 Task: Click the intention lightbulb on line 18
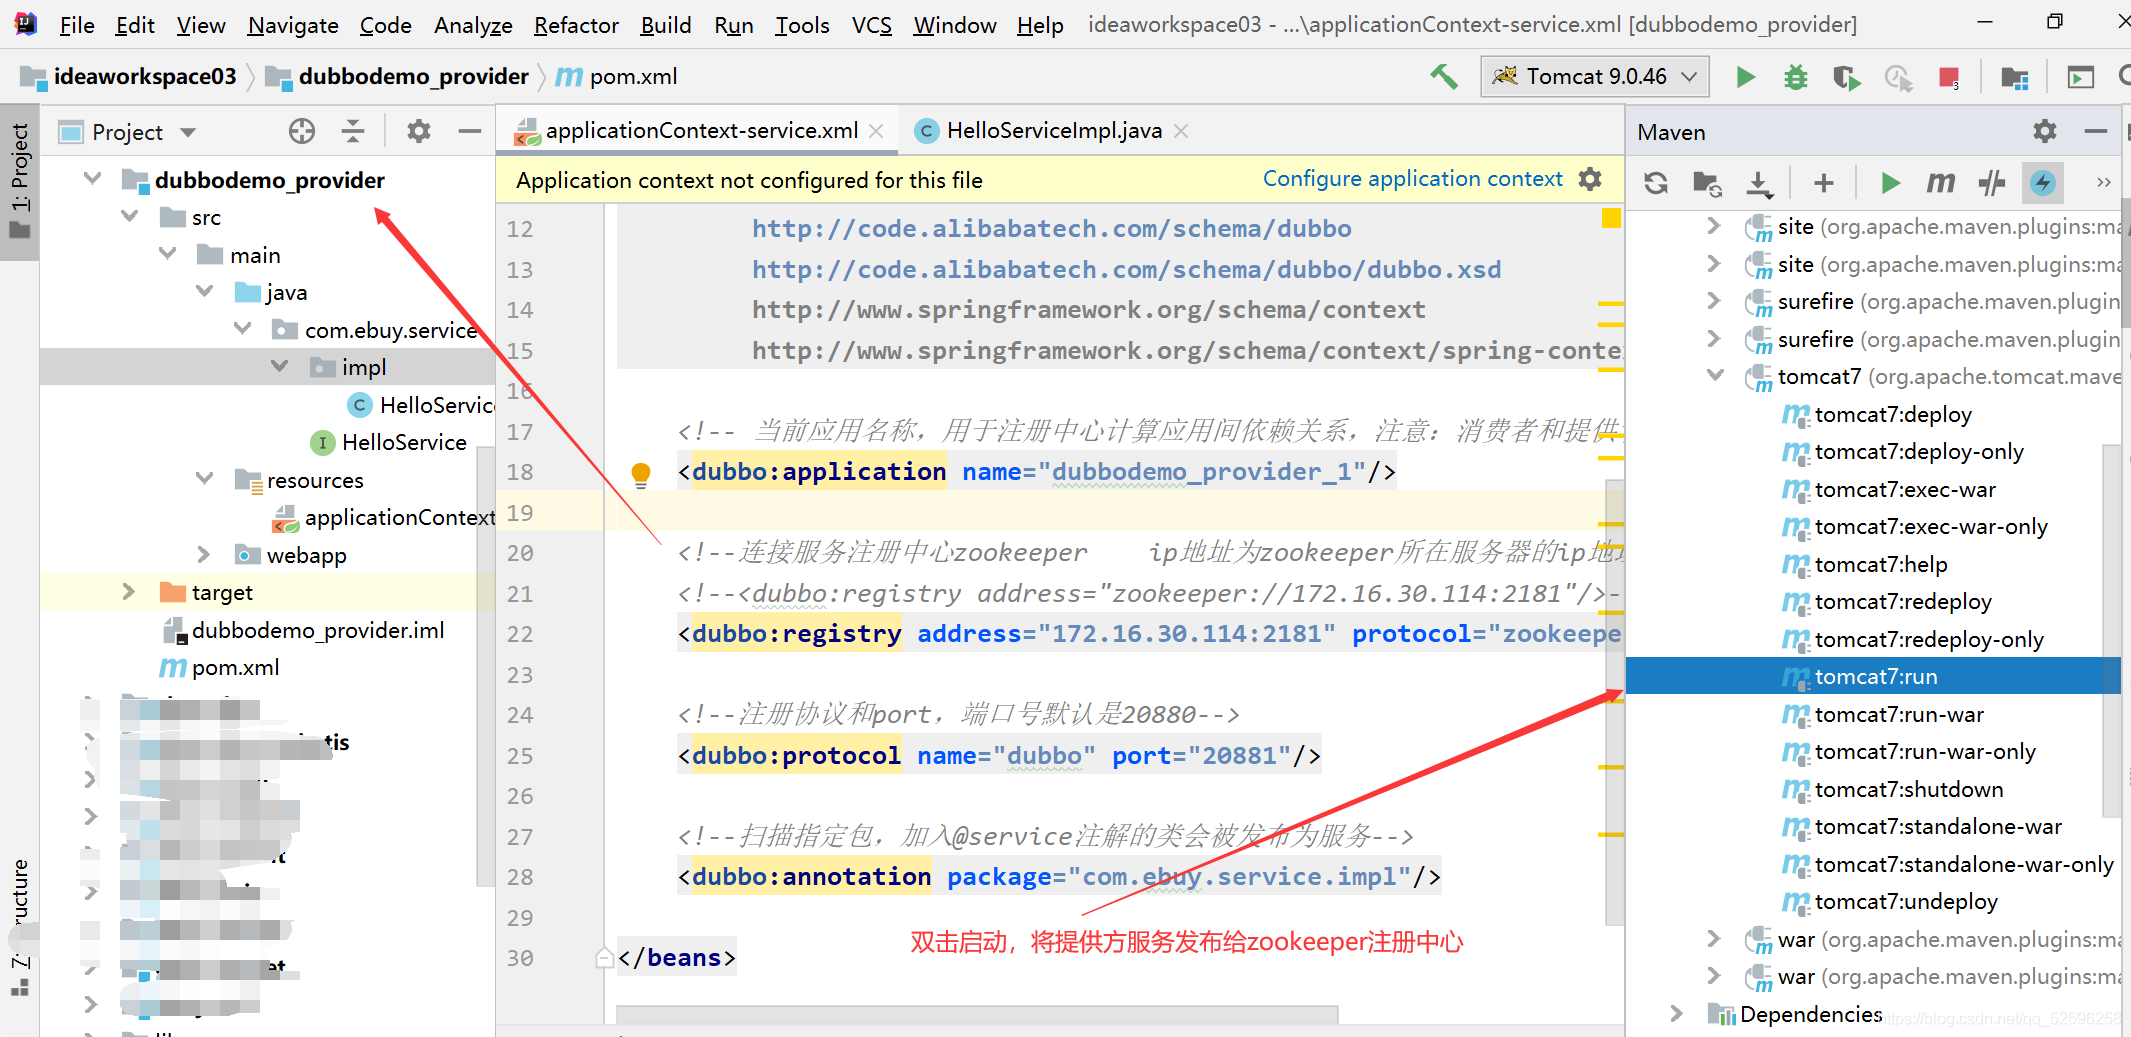pyautogui.click(x=641, y=473)
